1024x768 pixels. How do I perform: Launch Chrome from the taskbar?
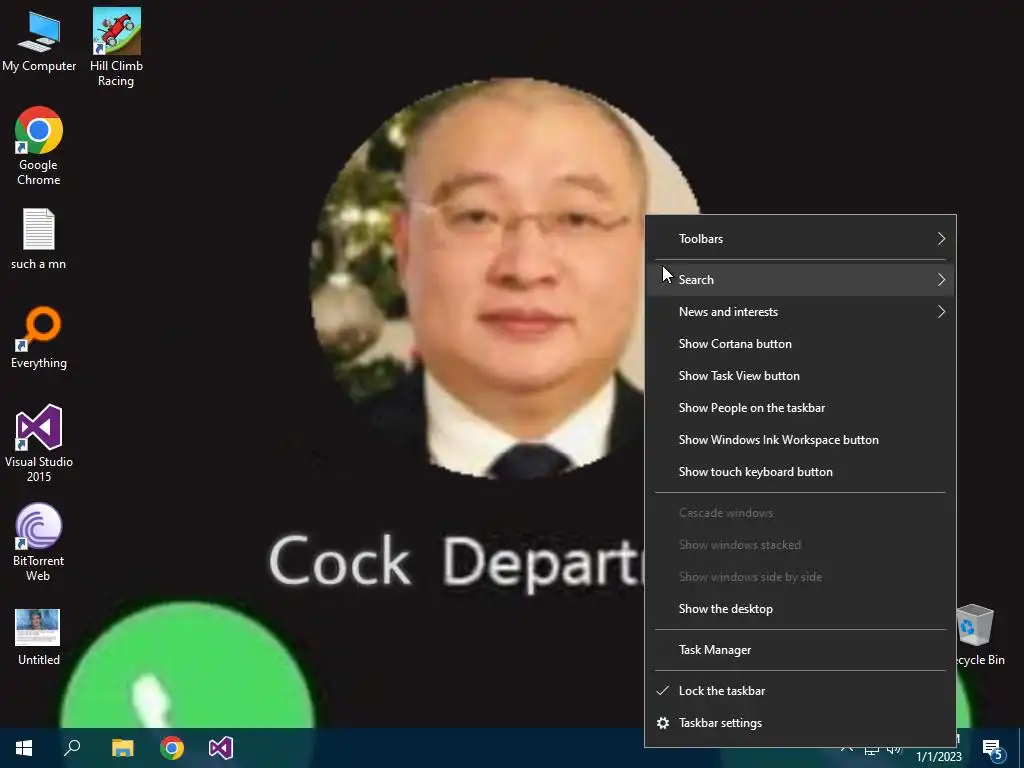pos(172,748)
